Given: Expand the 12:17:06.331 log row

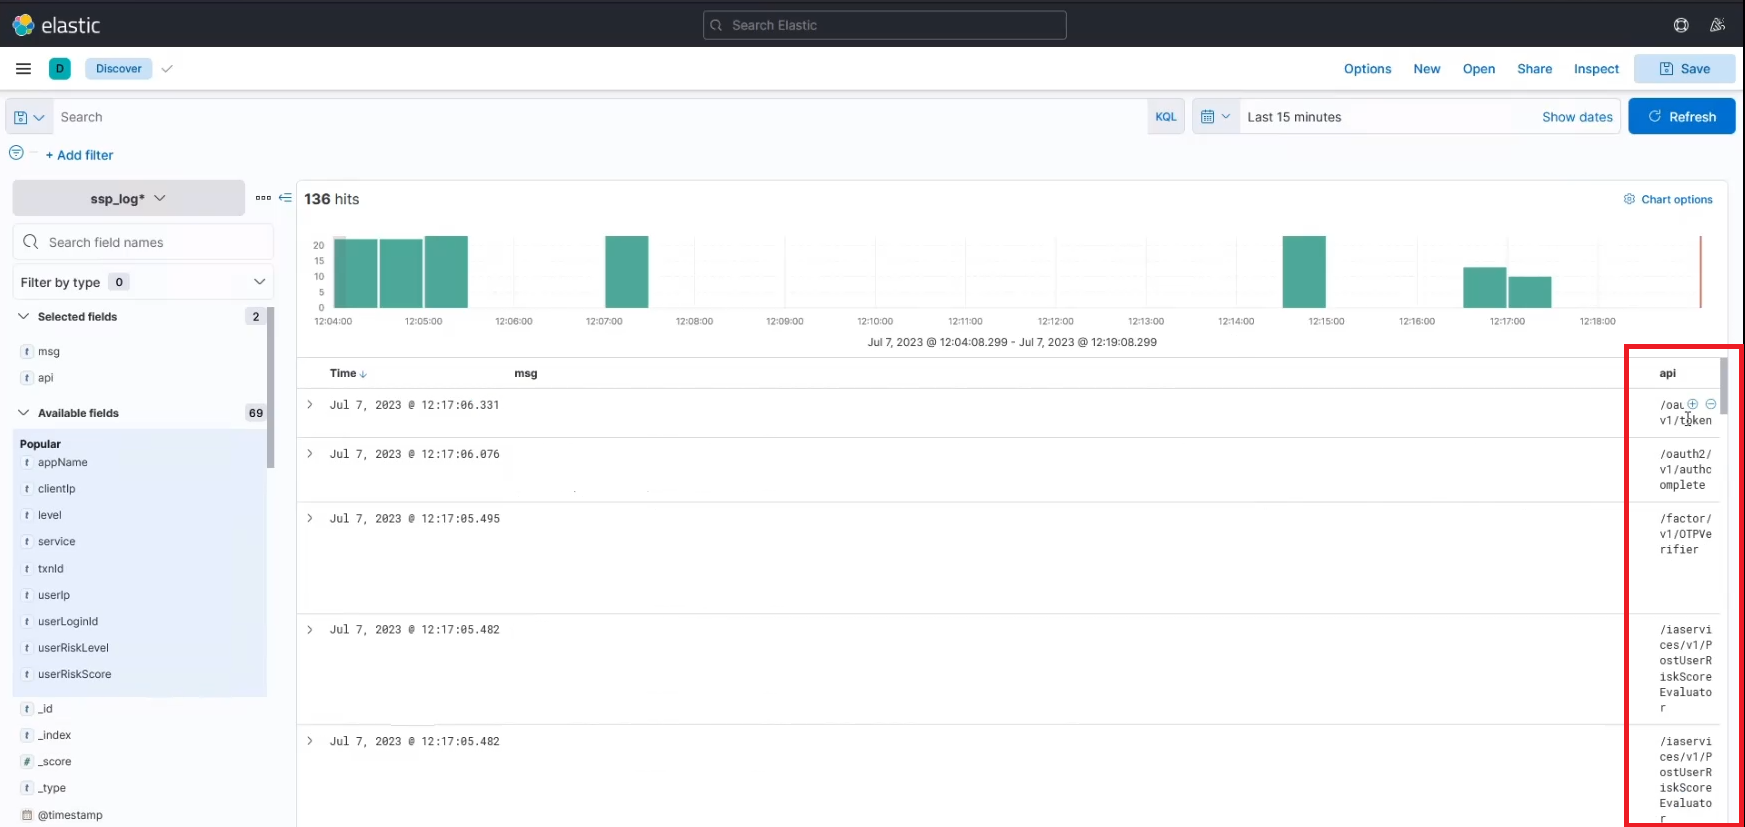Looking at the screenshot, I should [310, 405].
